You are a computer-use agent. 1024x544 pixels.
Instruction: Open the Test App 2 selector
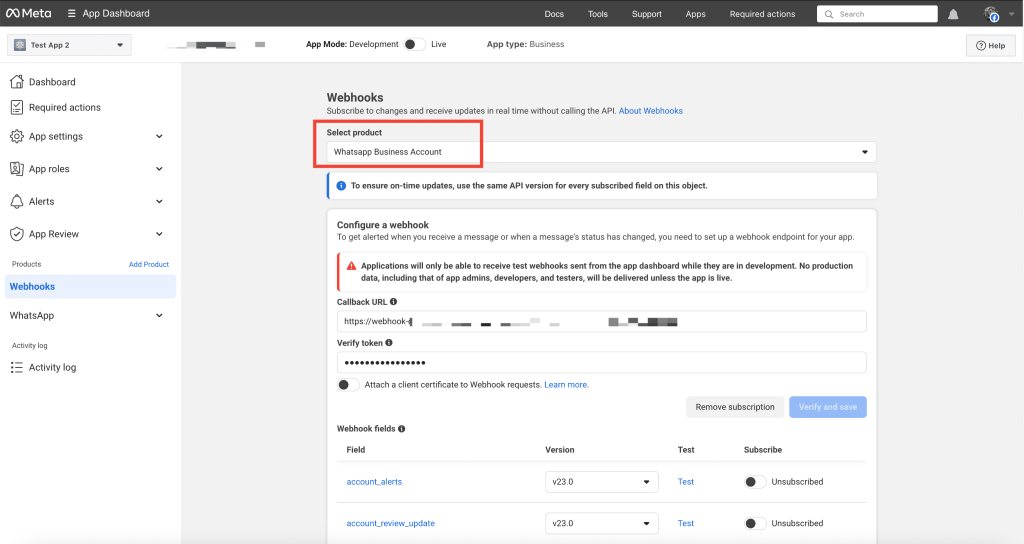[x=69, y=45]
